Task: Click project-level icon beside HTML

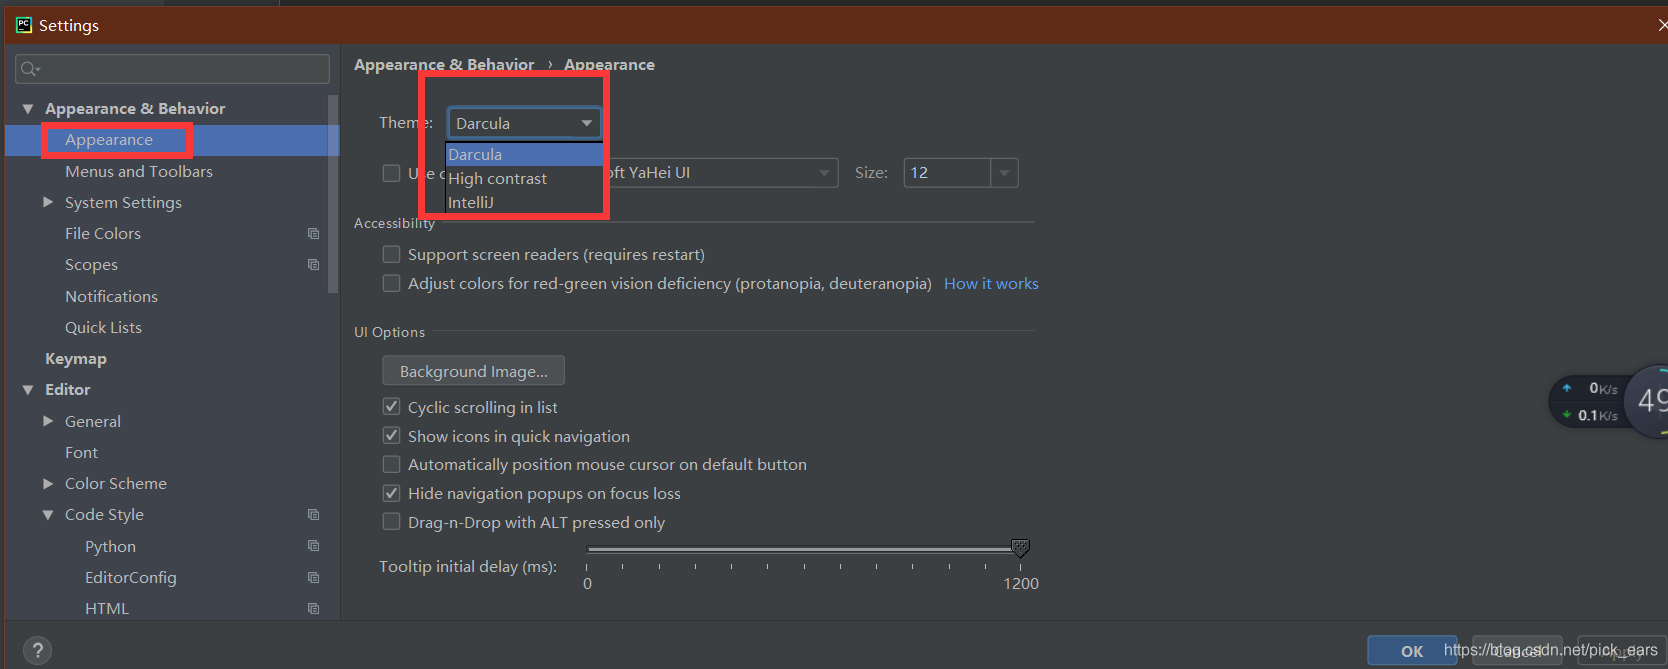Action: tap(313, 608)
